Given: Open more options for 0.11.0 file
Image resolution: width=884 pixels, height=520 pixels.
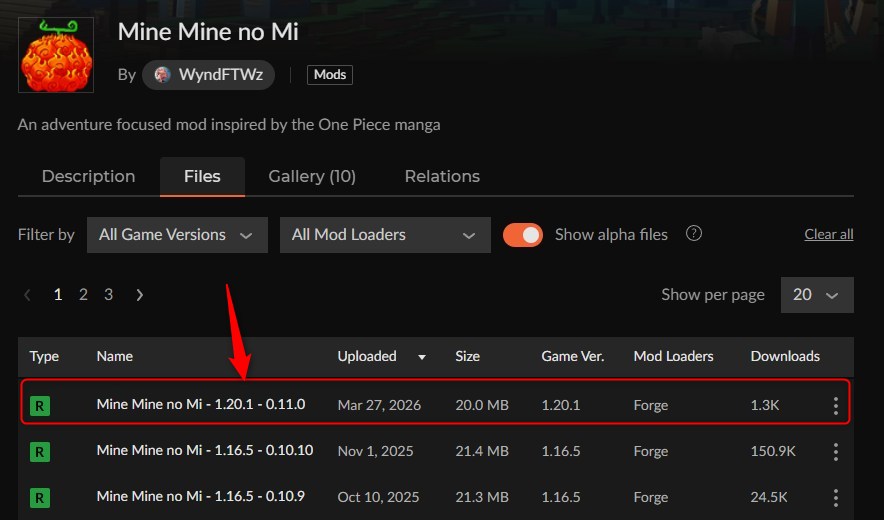Looking at the screenshot, I should click(836, 406).
